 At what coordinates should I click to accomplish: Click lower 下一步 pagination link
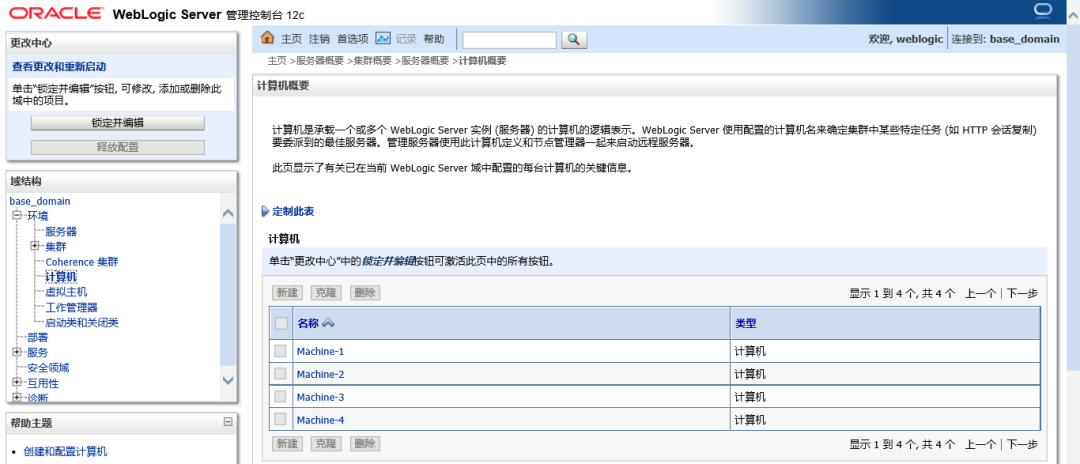coord(1022,445)
